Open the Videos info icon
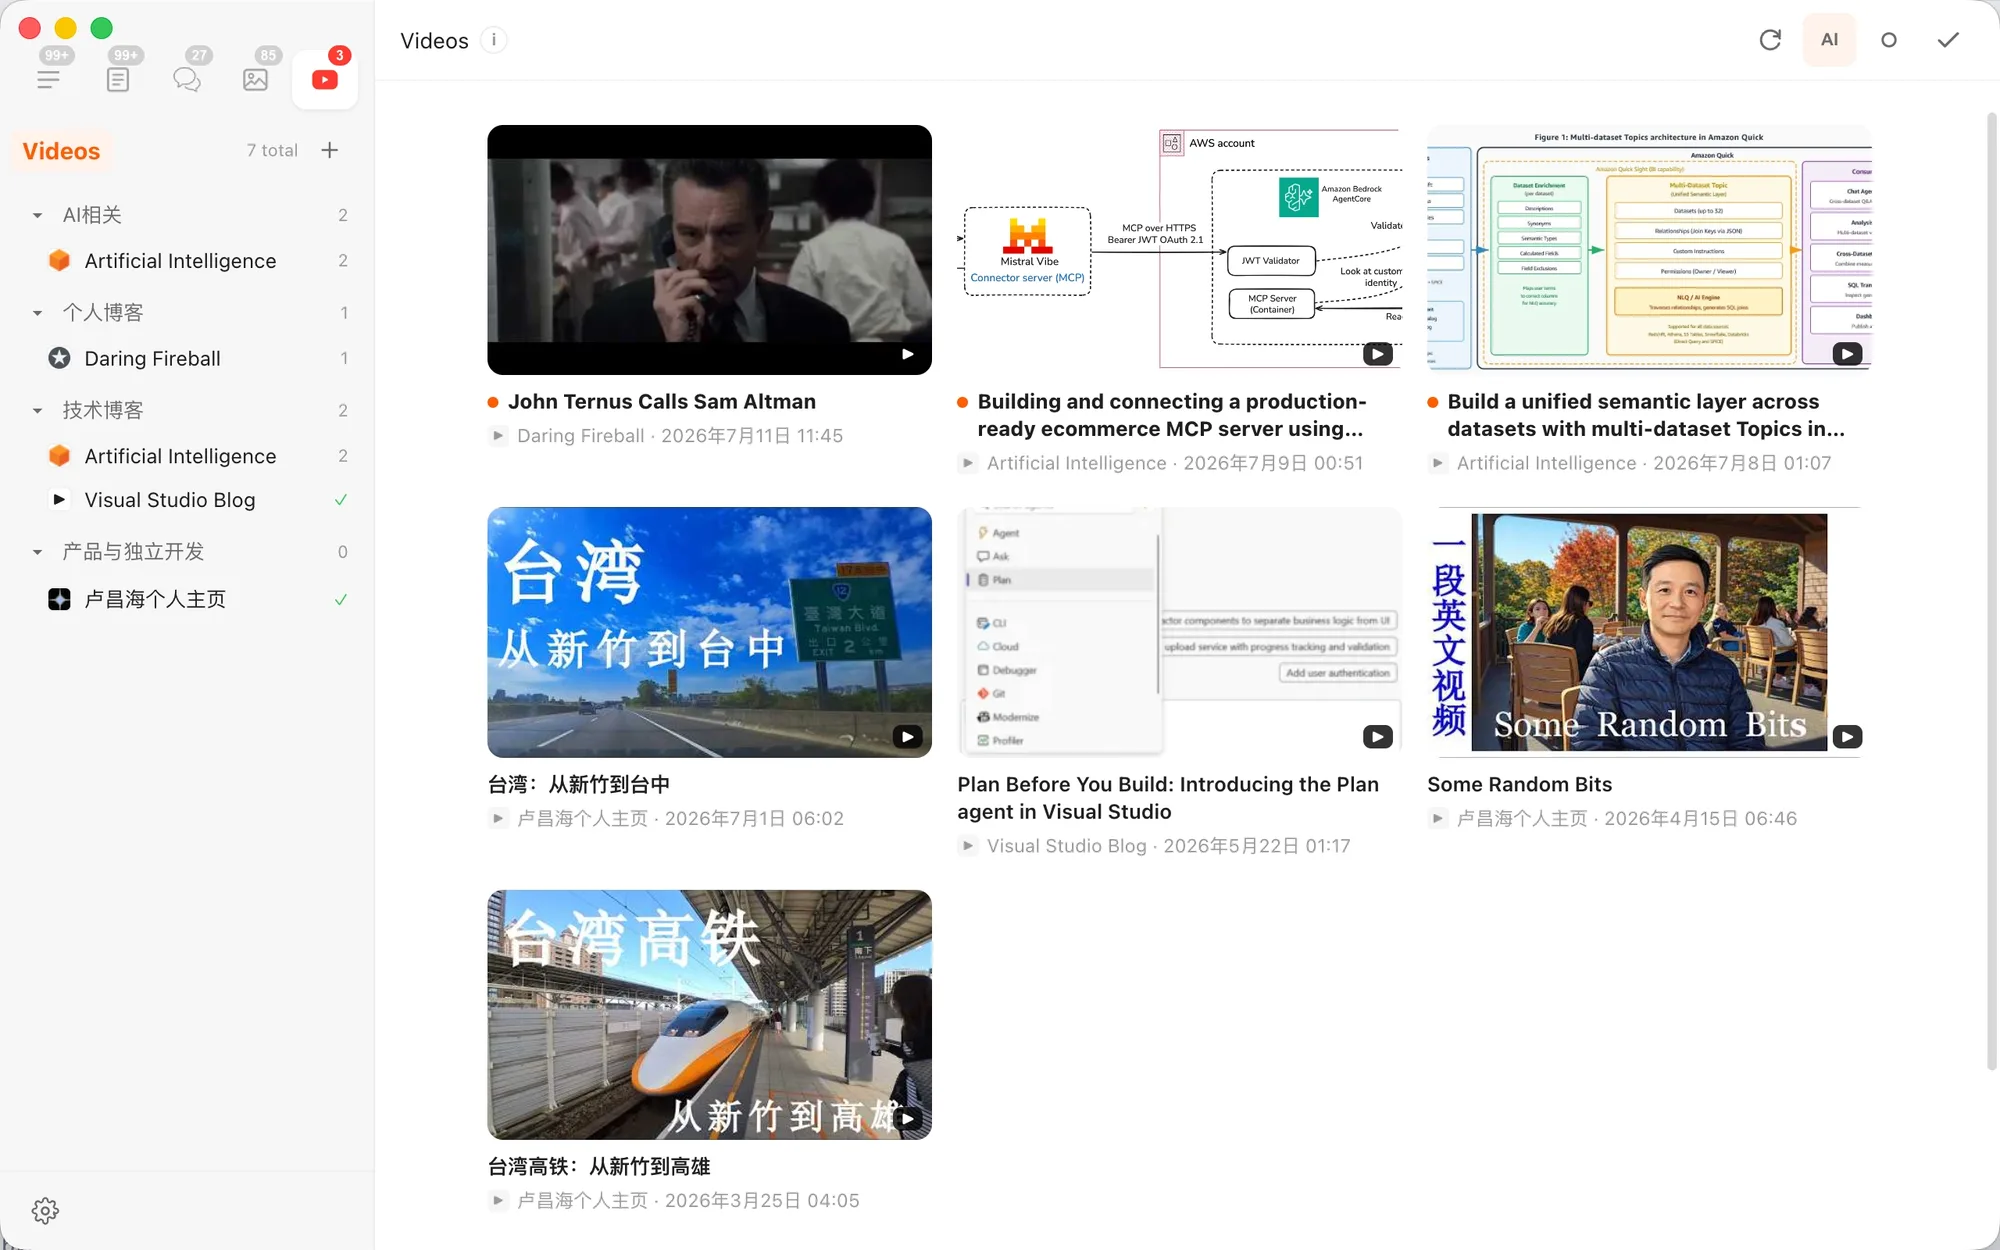The height and width of the screenshot is (1250, 2000). 494,40
